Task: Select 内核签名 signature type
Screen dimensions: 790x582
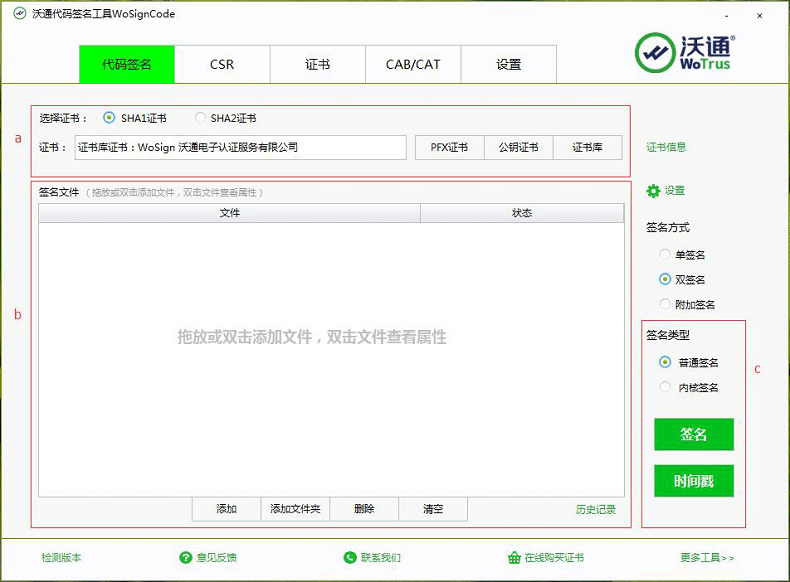Action: pos(665,387)
